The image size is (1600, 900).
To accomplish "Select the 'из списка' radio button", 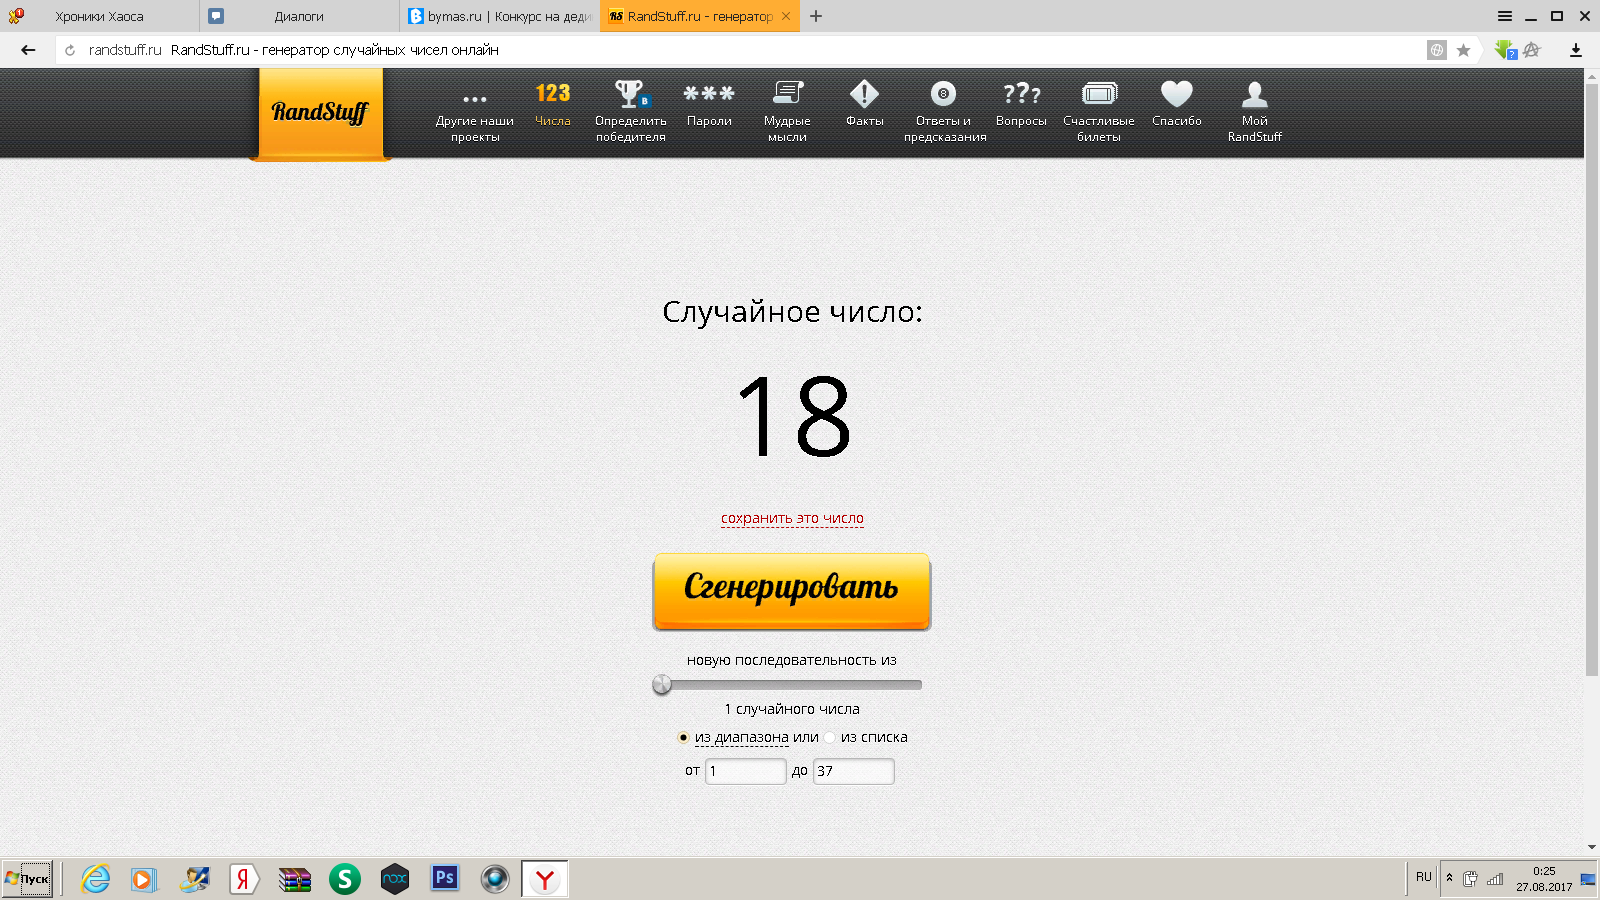I will (x=830, y=738).
